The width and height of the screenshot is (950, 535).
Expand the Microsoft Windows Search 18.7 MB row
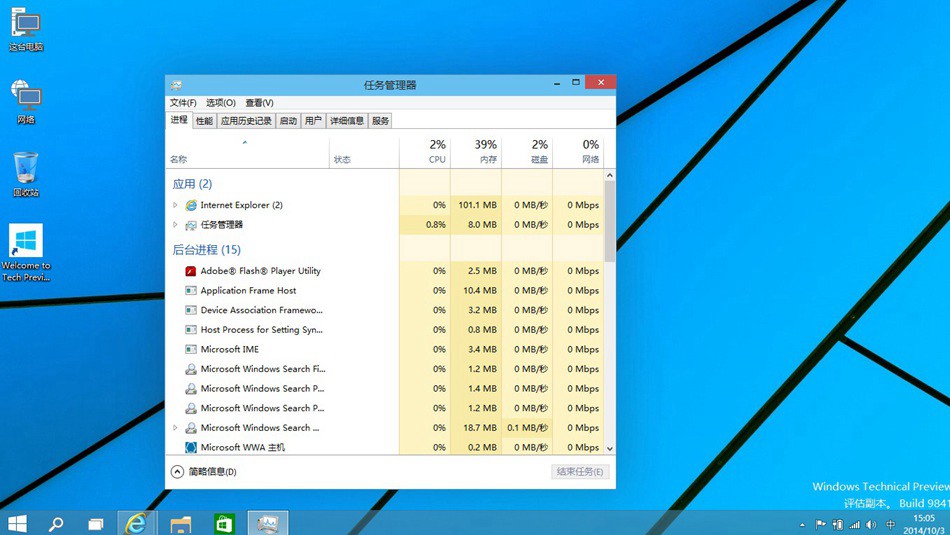175,428
